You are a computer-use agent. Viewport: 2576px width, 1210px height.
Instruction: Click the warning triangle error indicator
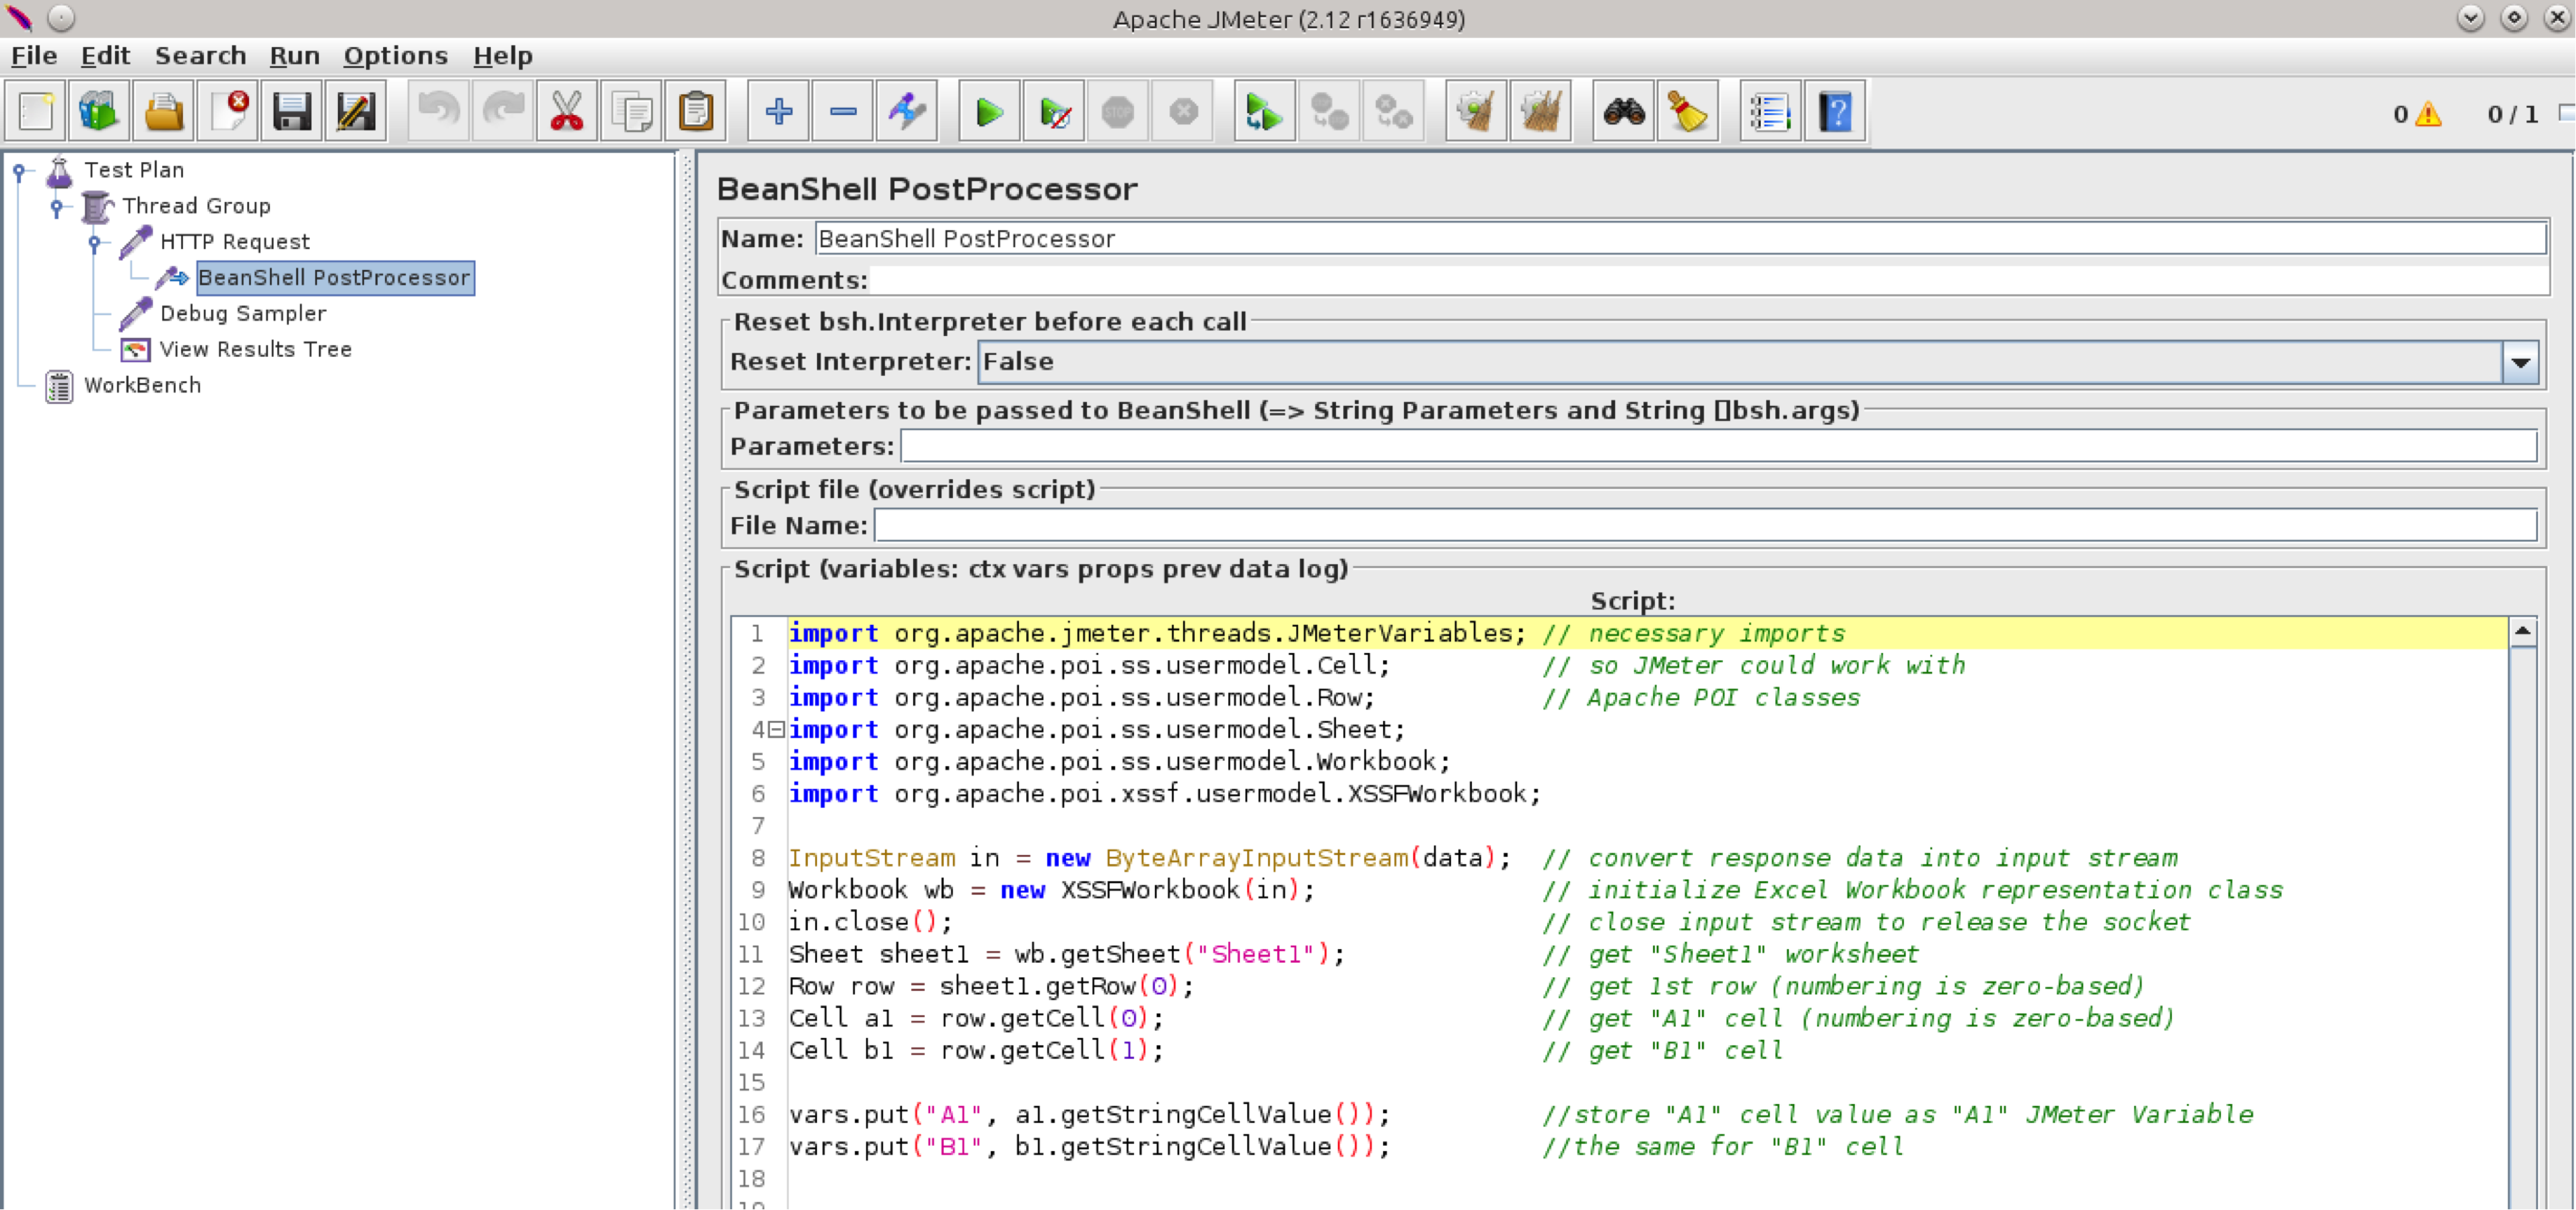[x=2428, y=114]
